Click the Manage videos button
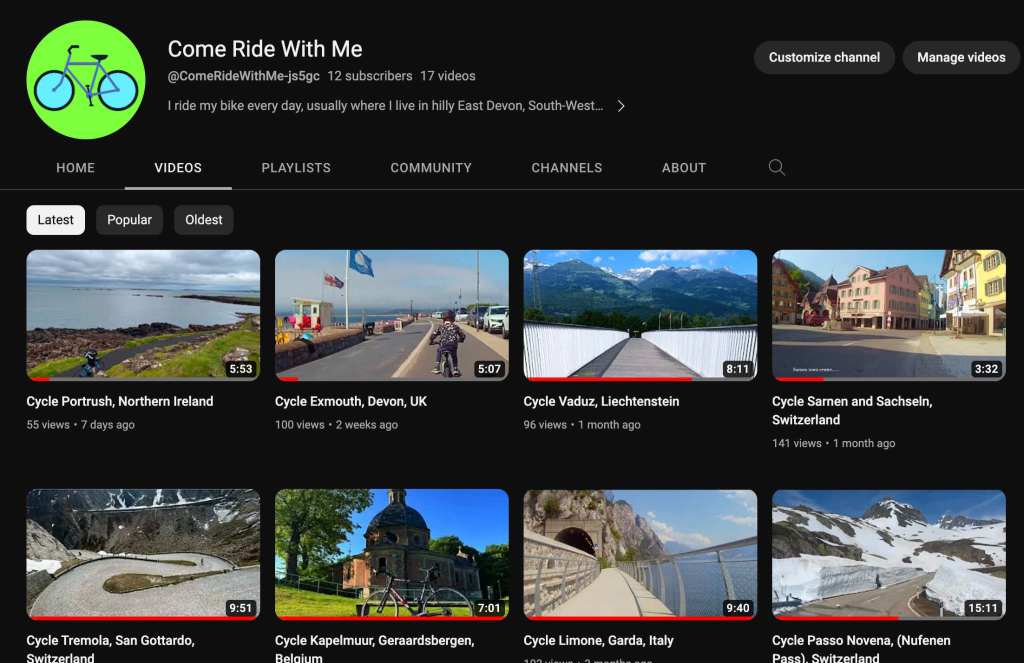This screenshot has height=663, width=1024. pyautogui.click(x=961, y=58)
